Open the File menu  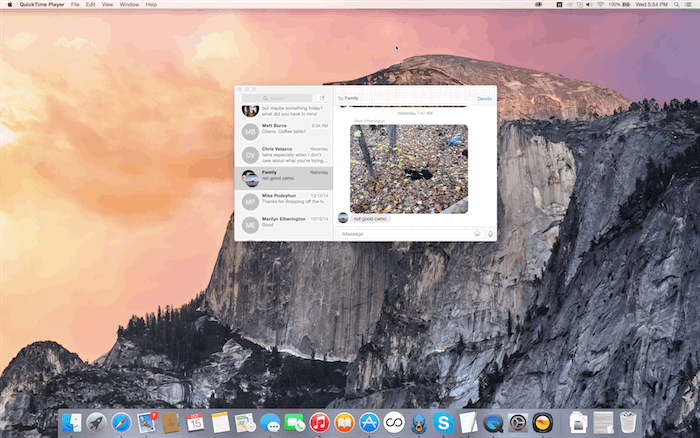[x=75, y=4]
